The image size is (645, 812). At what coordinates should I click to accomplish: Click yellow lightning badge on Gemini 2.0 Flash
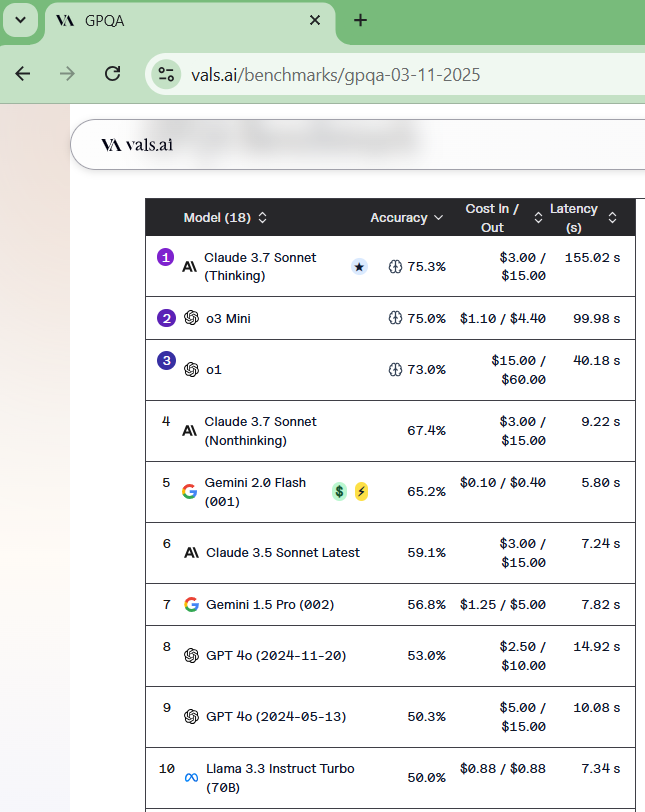(361, 491)
